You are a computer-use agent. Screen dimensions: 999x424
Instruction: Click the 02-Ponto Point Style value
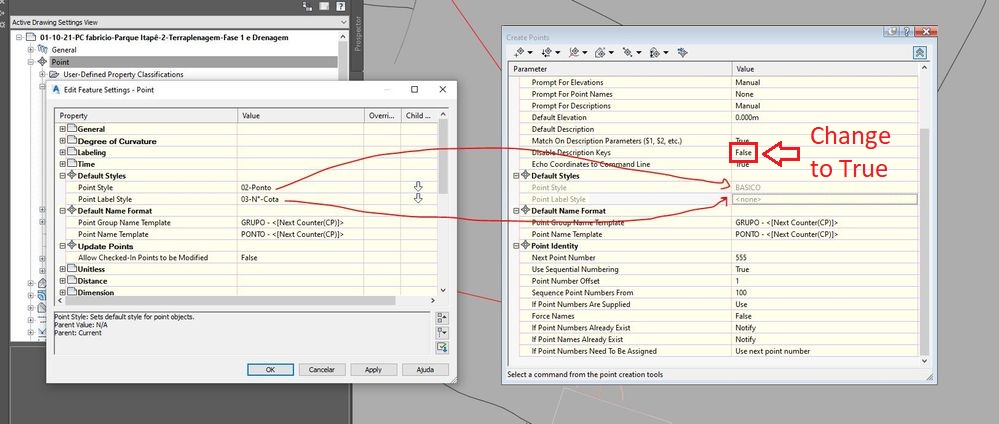(256, 187)
